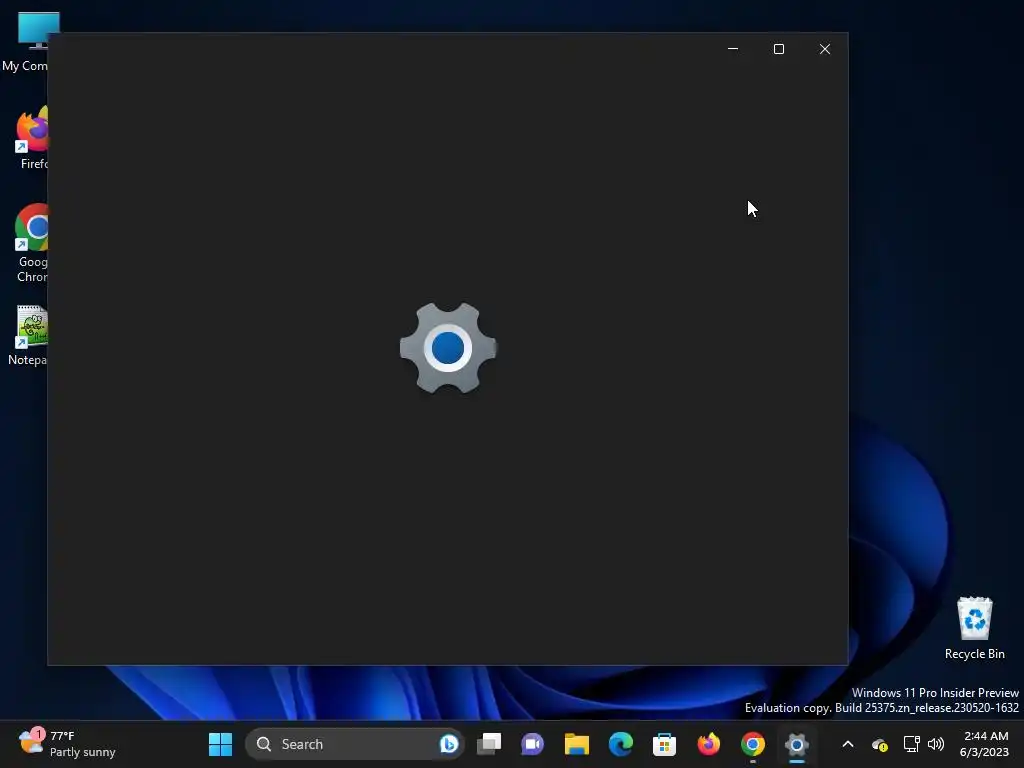Select the Notepad++ desktop shortcut

[x=29, y=335]
